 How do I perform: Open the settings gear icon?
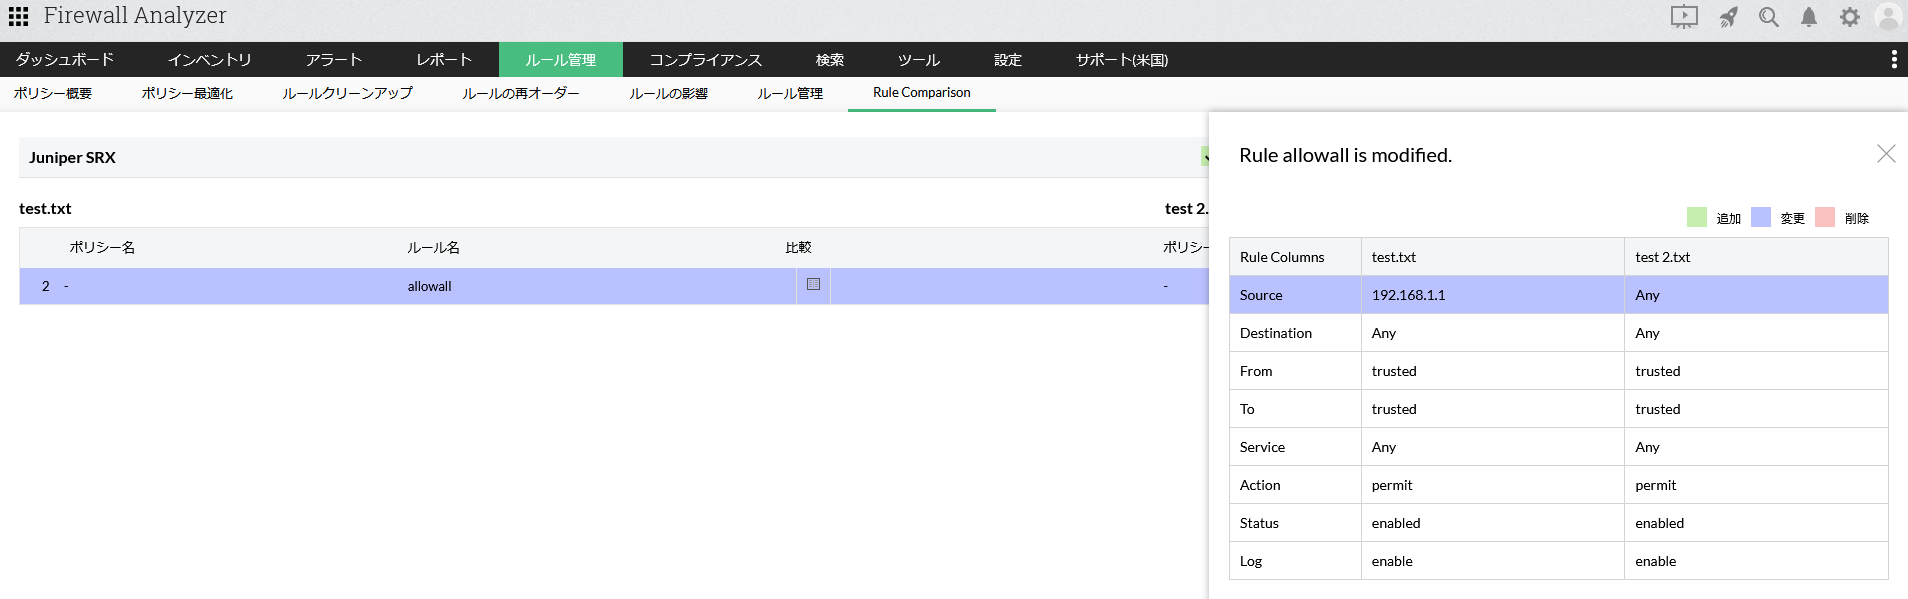click(1849, 17)
